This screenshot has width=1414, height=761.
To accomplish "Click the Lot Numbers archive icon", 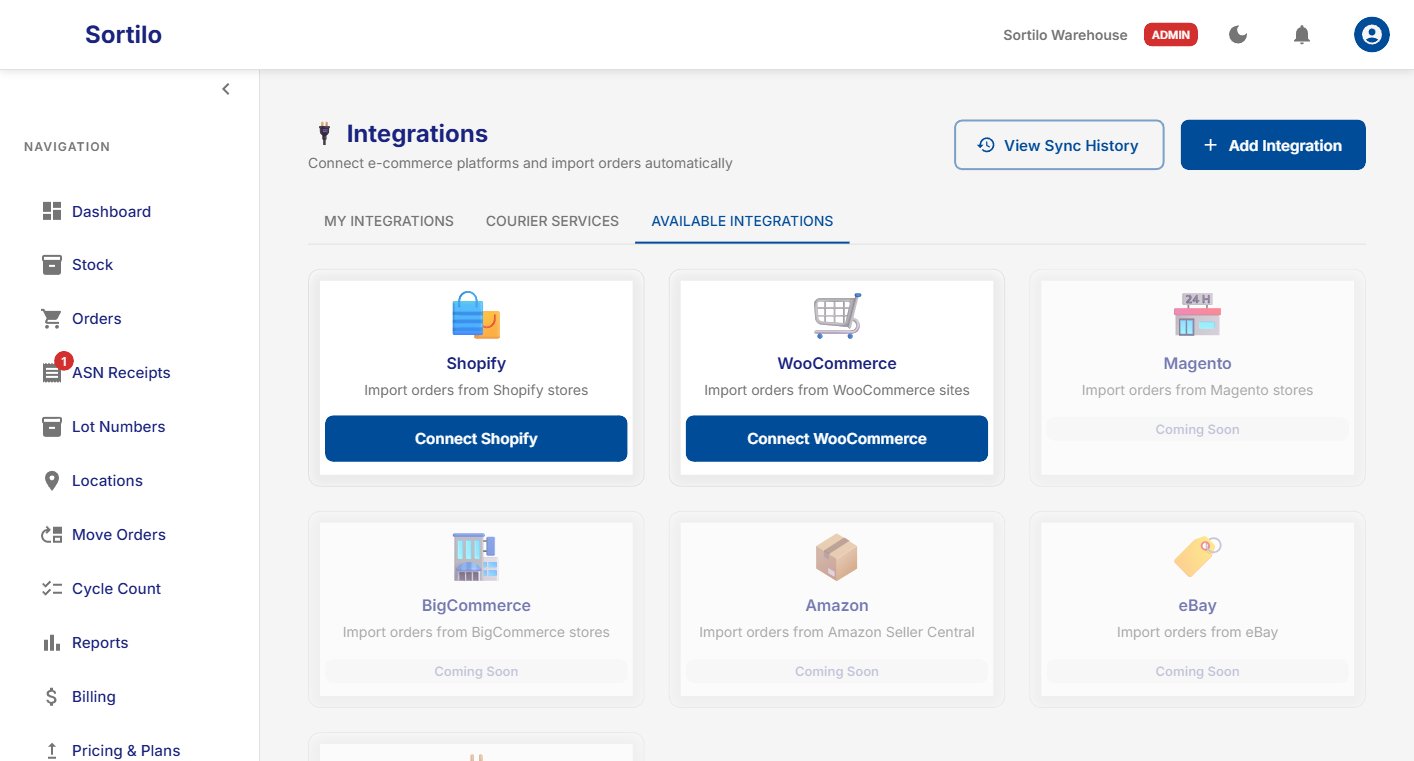I will [52, 427].
